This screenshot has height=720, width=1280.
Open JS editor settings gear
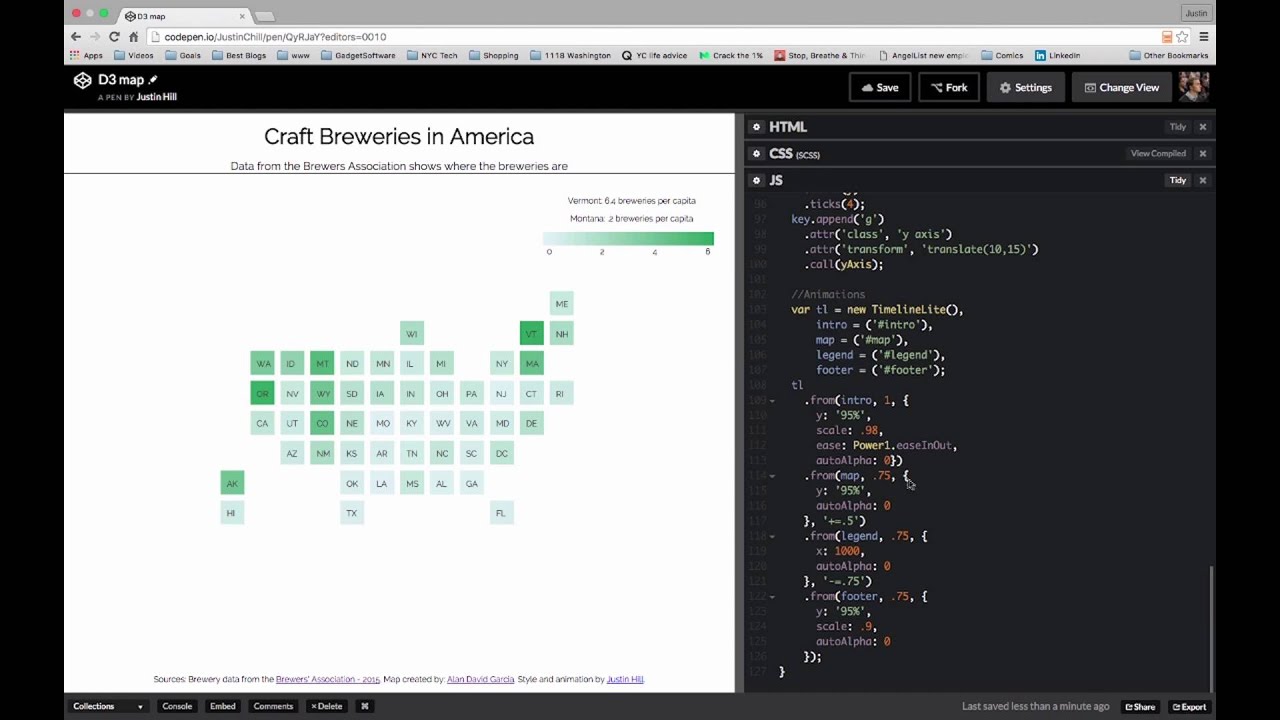tap(756, 181)
